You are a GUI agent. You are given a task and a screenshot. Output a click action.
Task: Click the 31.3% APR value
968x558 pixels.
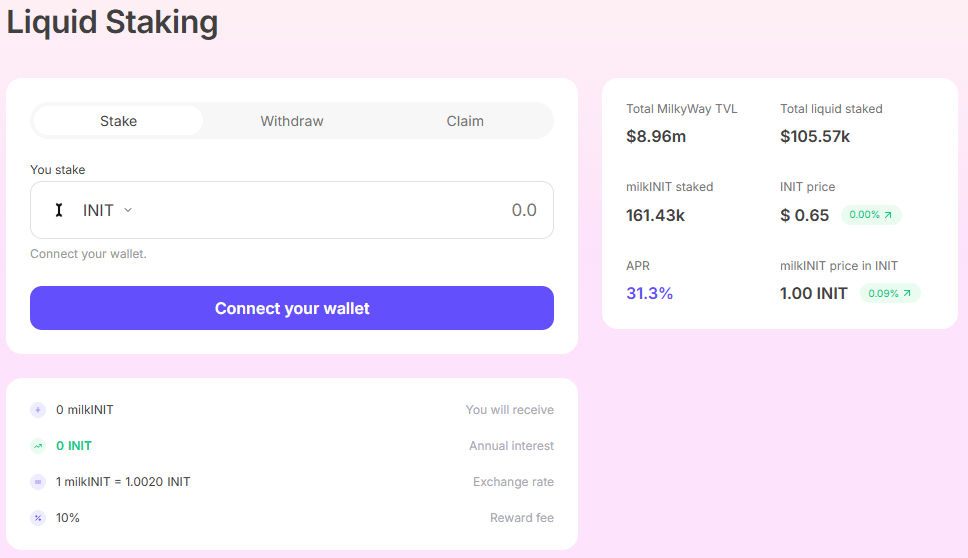point(649,293)
